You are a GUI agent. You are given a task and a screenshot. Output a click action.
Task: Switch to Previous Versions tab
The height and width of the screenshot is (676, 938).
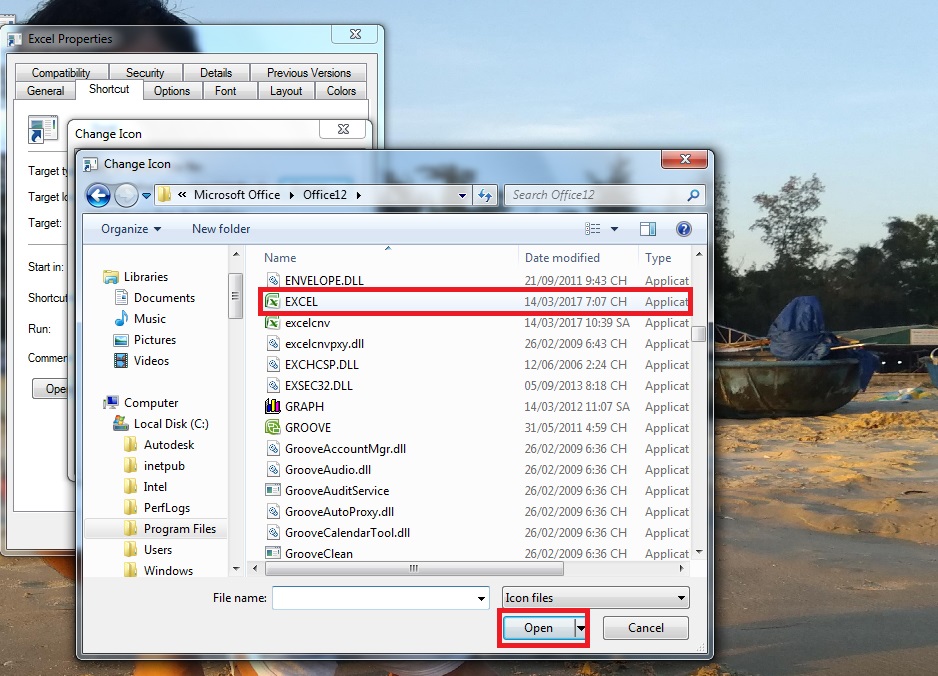pyautogui.click(x=309, y=72)
